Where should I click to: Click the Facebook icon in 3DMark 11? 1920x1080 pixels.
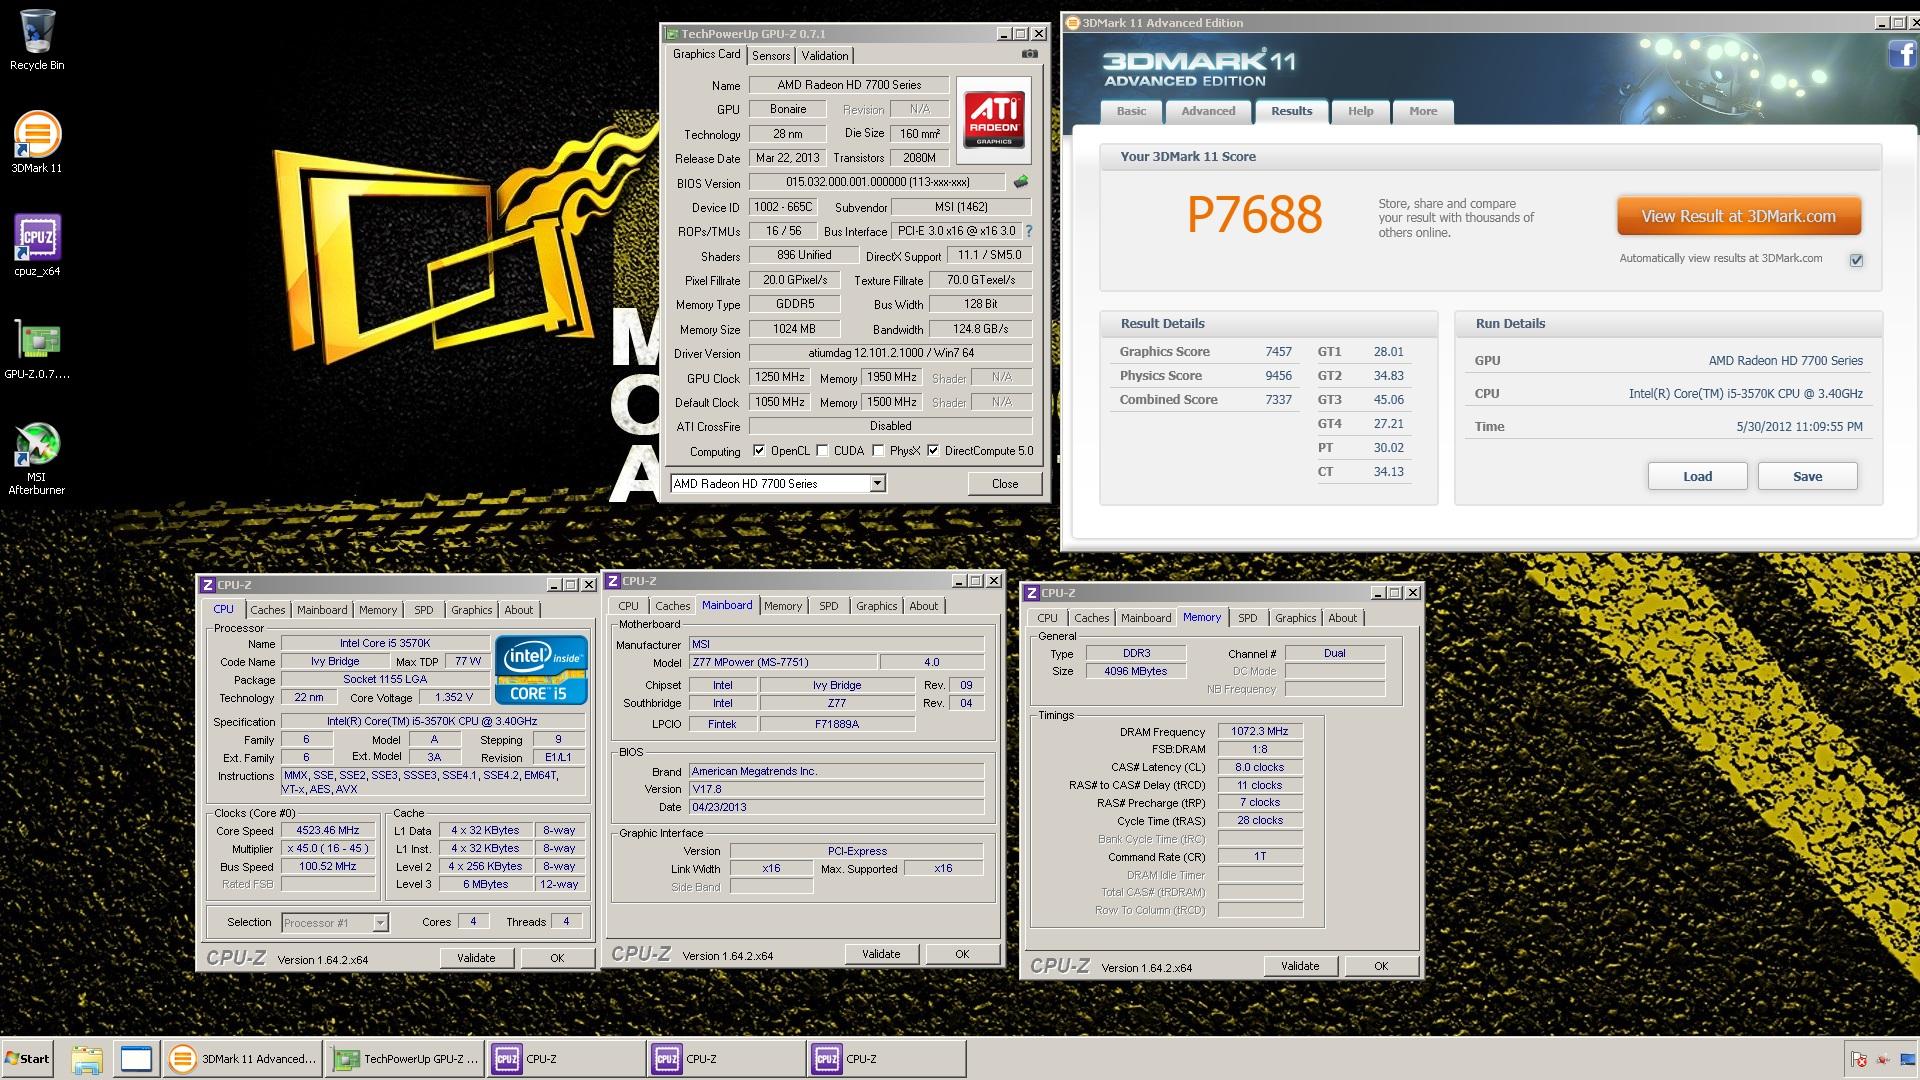tap(1902, 53)
